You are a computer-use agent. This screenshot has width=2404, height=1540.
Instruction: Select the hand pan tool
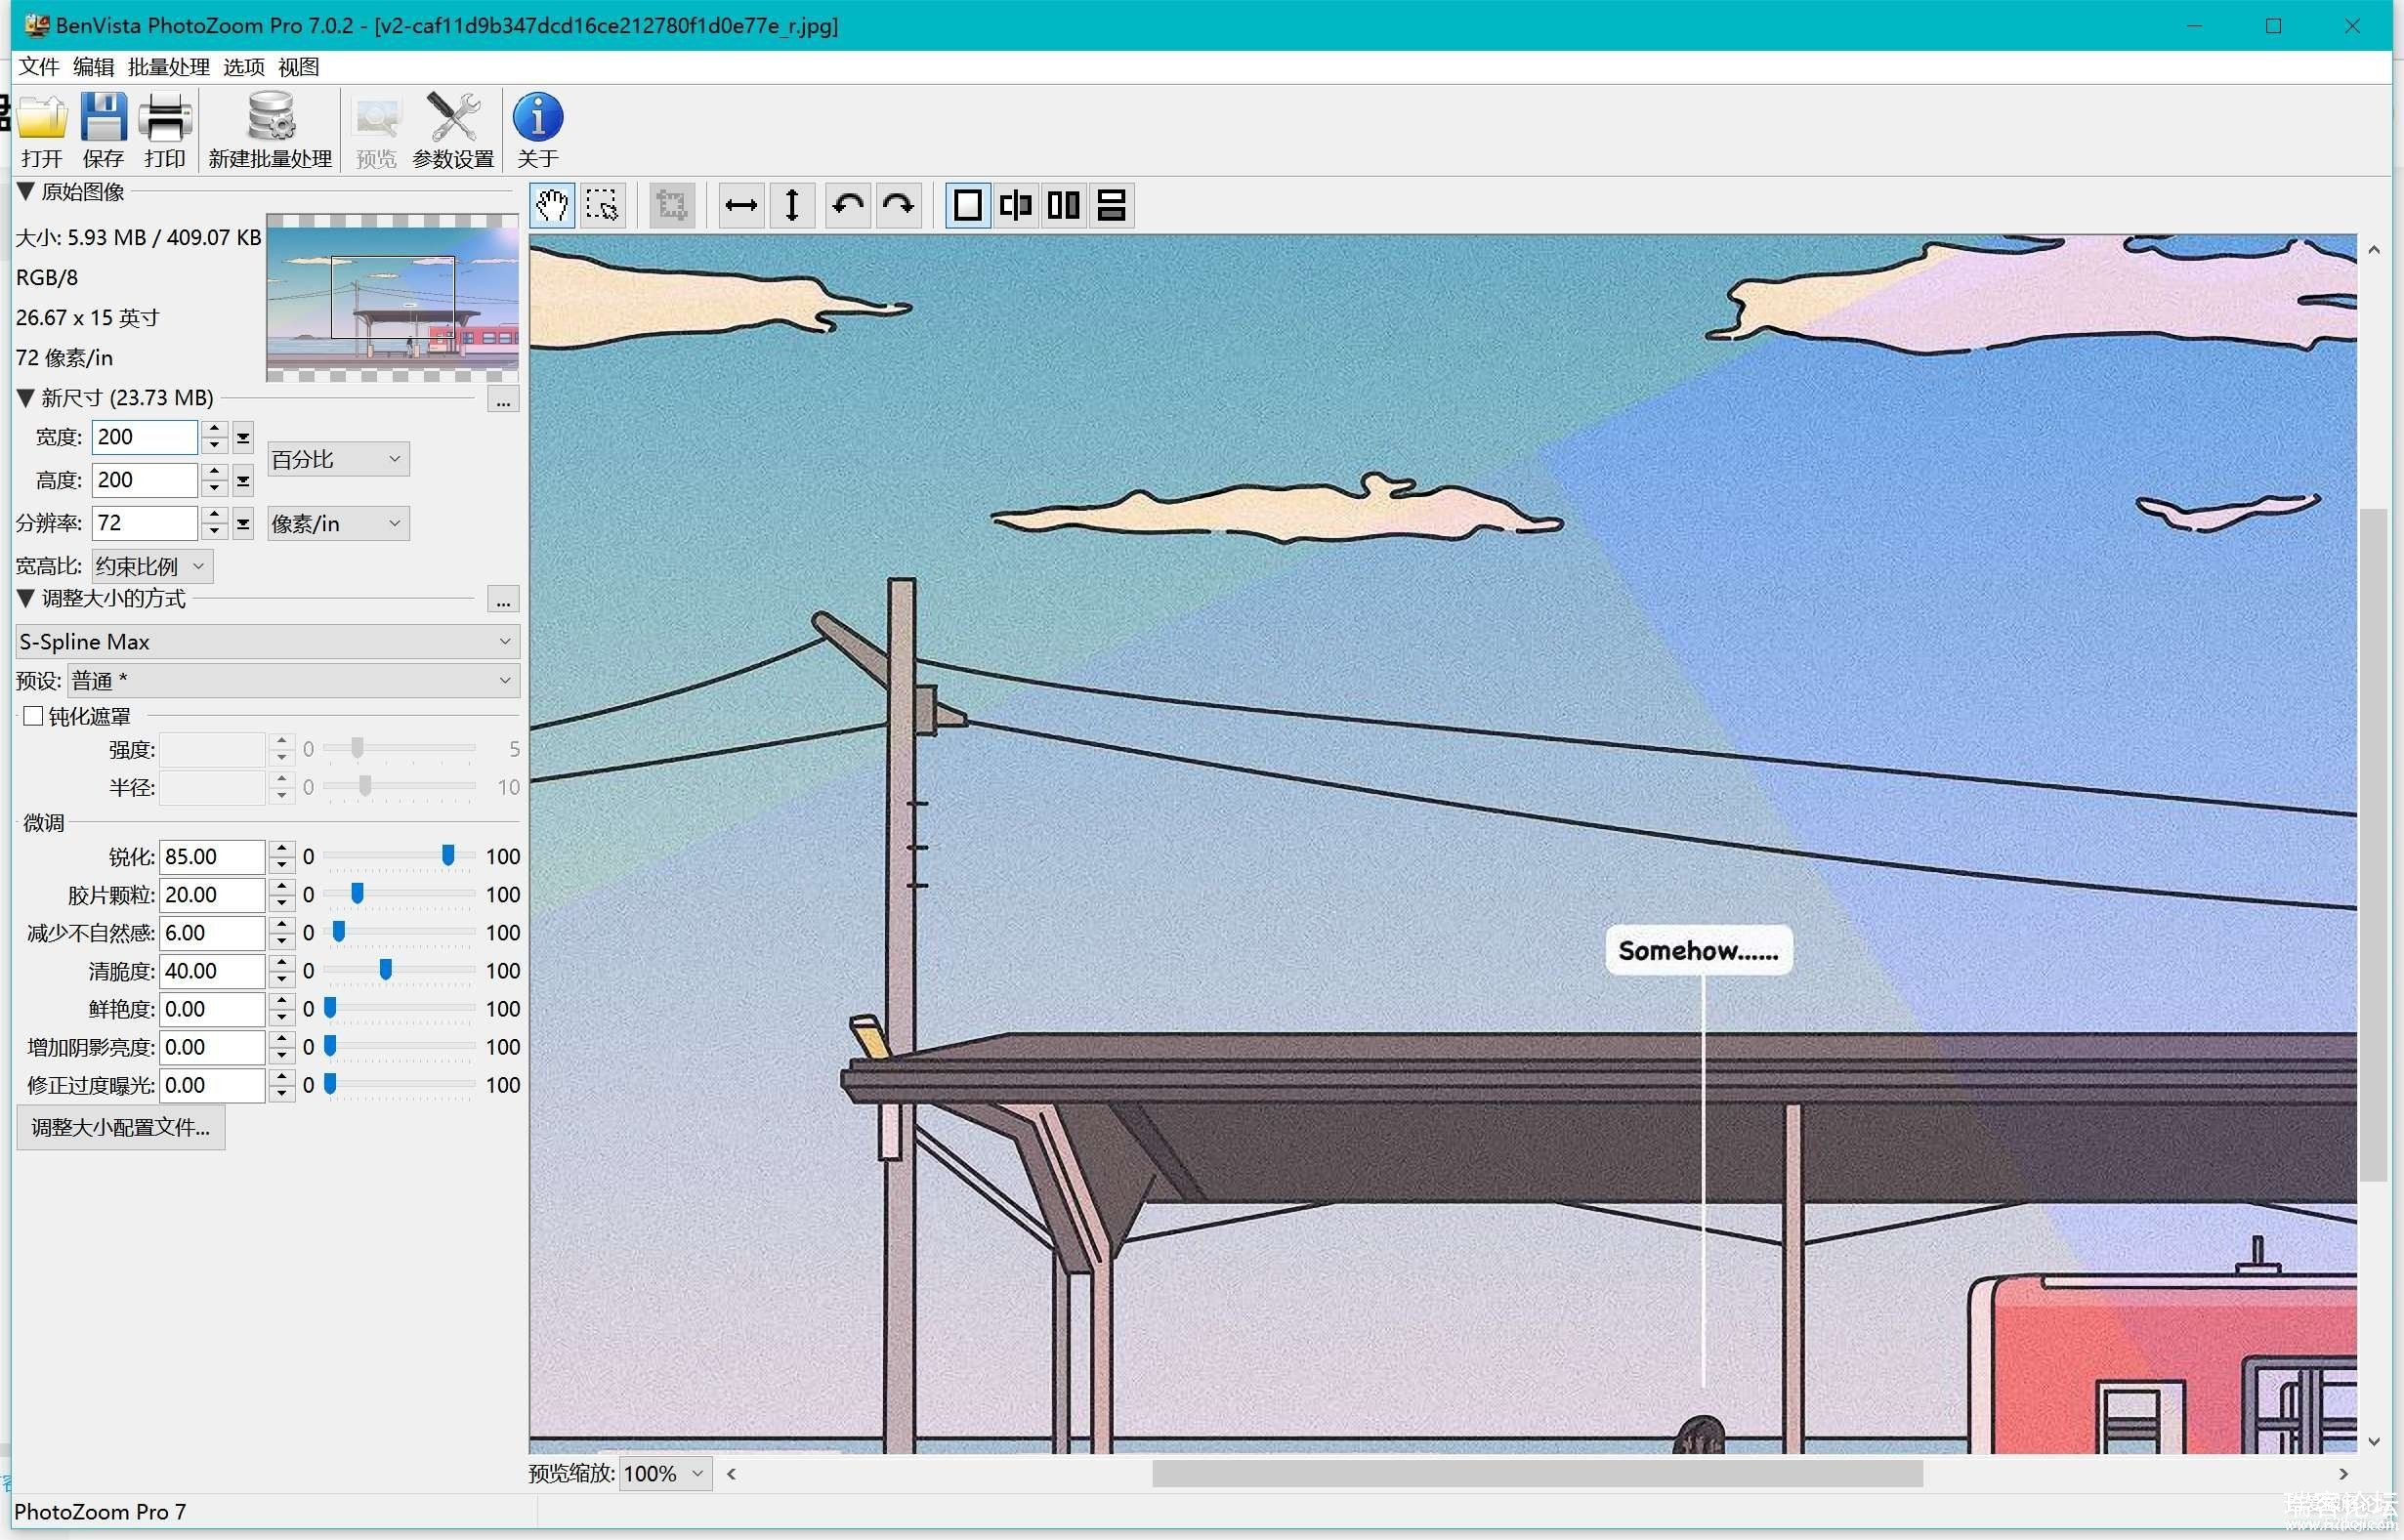[x=552, y=205]
